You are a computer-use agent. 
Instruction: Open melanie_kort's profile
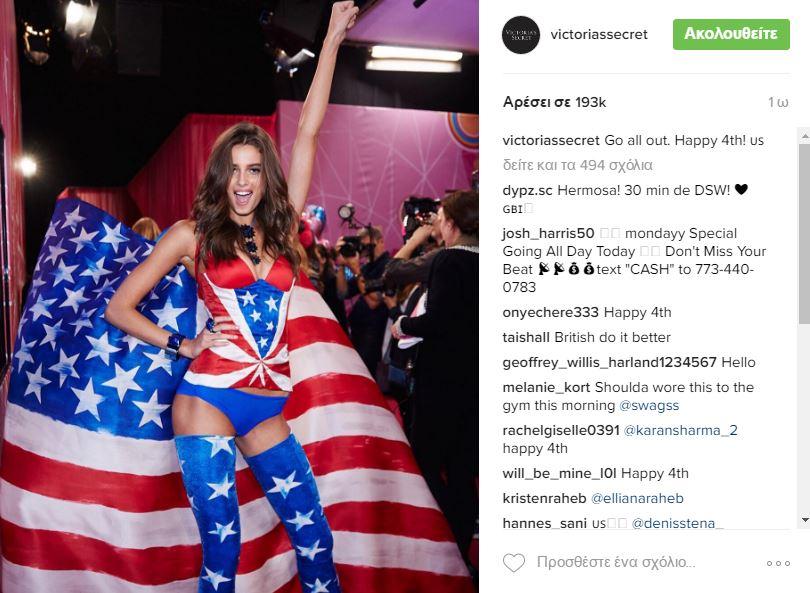click(546, 387)
